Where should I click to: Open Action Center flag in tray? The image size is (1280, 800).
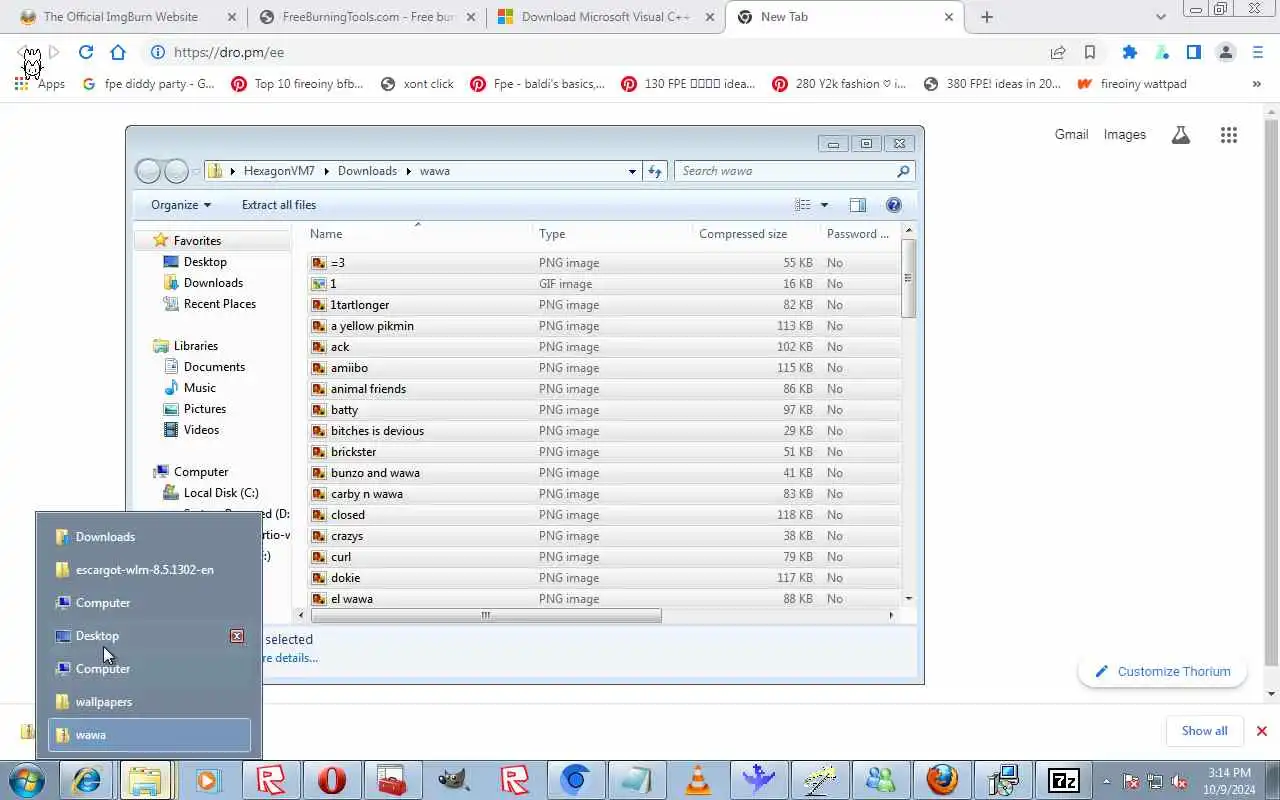[x=1132, y=781]
